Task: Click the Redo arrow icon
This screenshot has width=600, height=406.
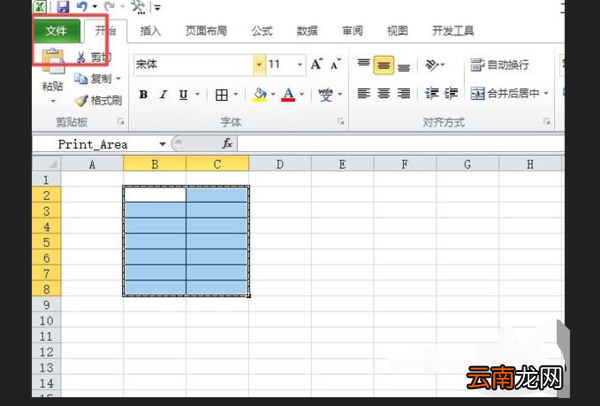Action: [110, 6]
